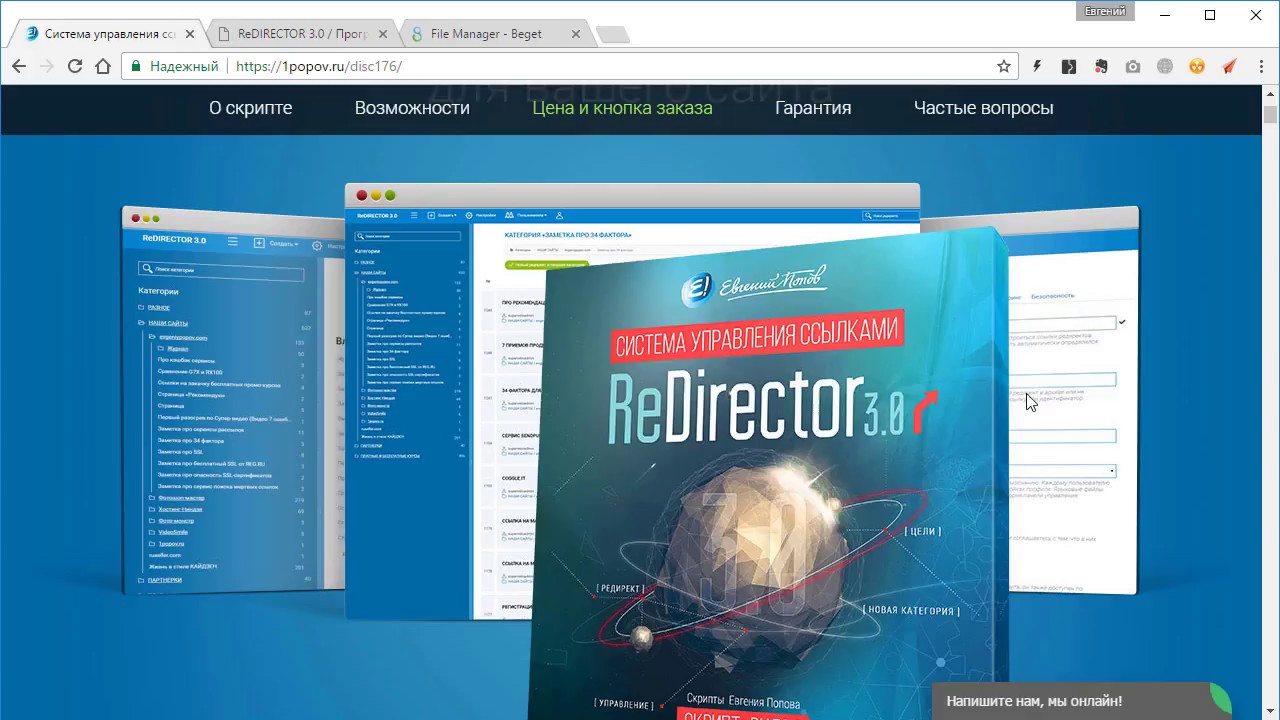This screenshot has width=1280, height=720.
Task: Open the dark split-square extension icon
Action: 1069,67
